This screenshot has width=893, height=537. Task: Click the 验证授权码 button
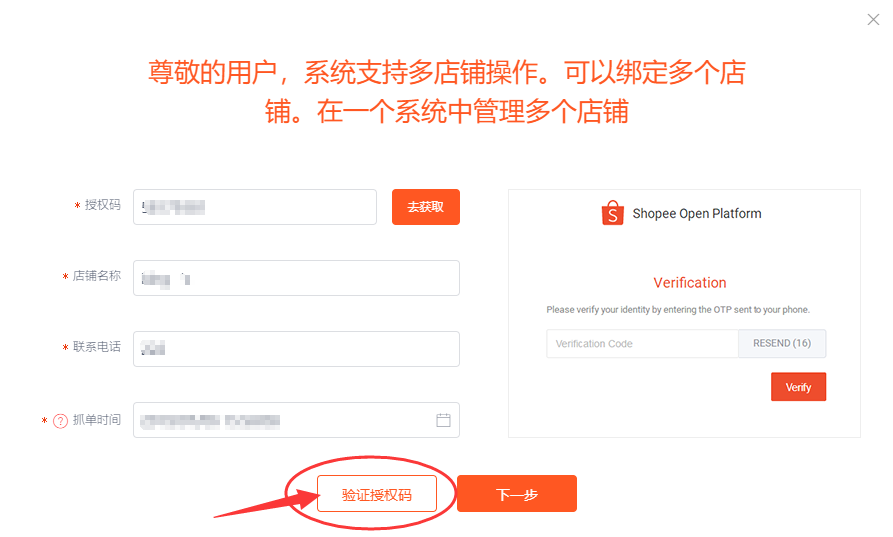377,494
